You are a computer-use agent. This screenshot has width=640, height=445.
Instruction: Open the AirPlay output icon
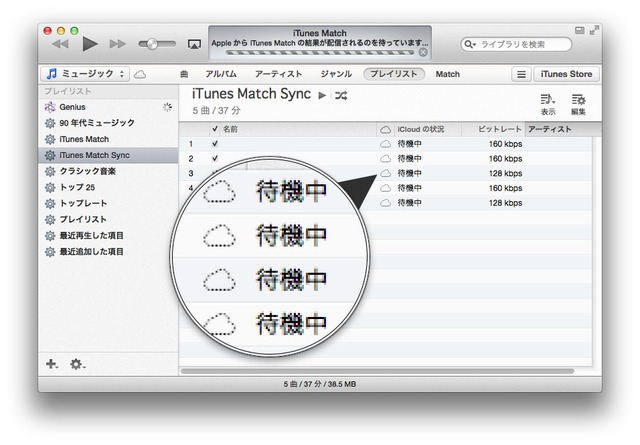(x=194, y=44)
